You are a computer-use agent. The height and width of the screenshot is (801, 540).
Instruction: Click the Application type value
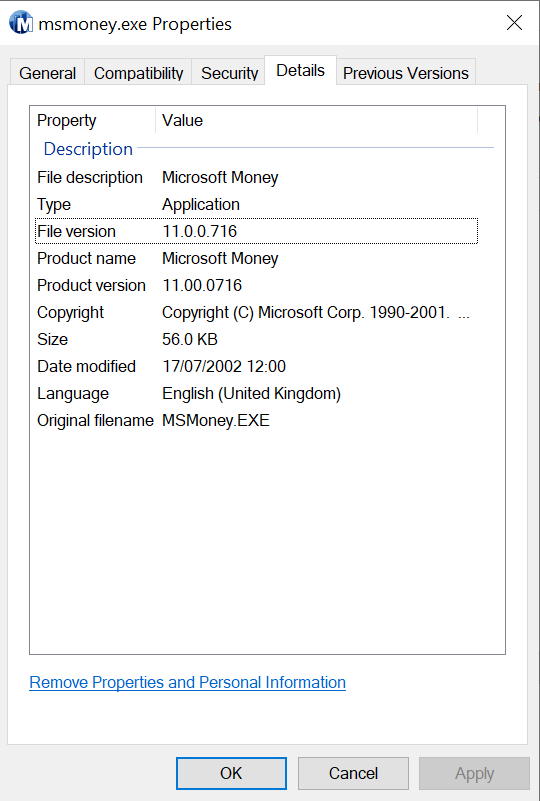[201, 204]
